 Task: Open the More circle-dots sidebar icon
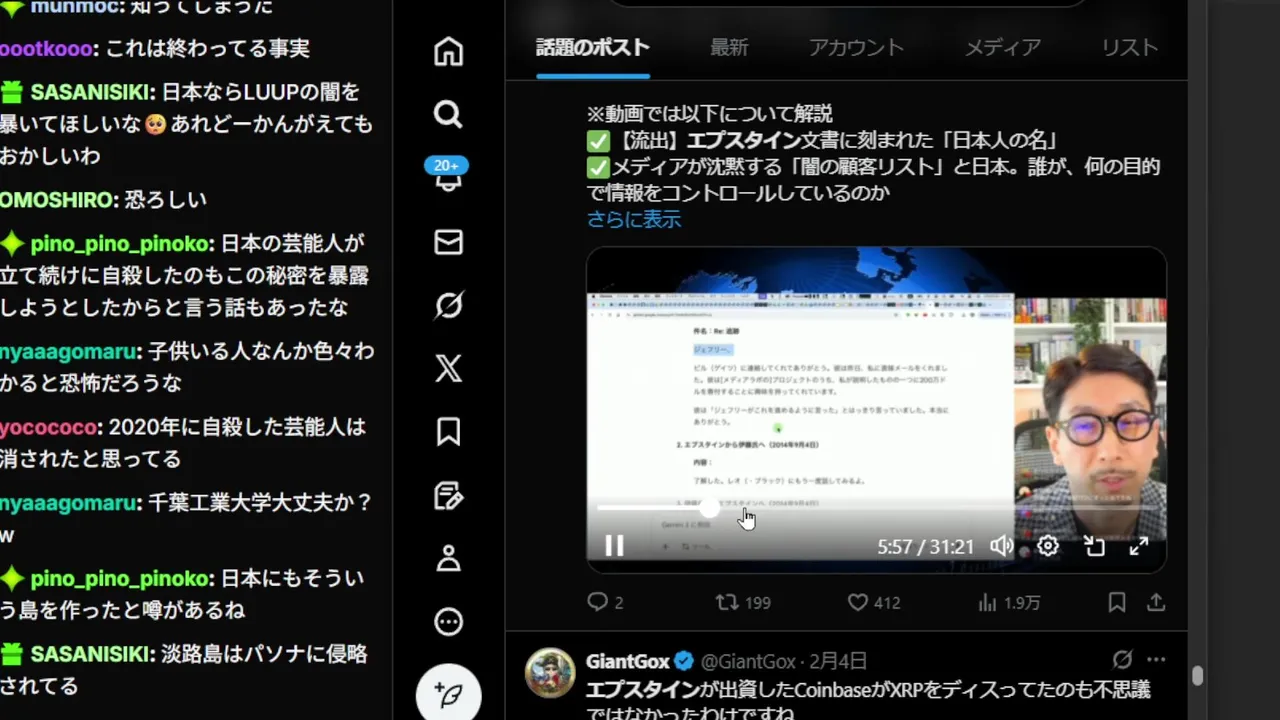click(448, 622)
